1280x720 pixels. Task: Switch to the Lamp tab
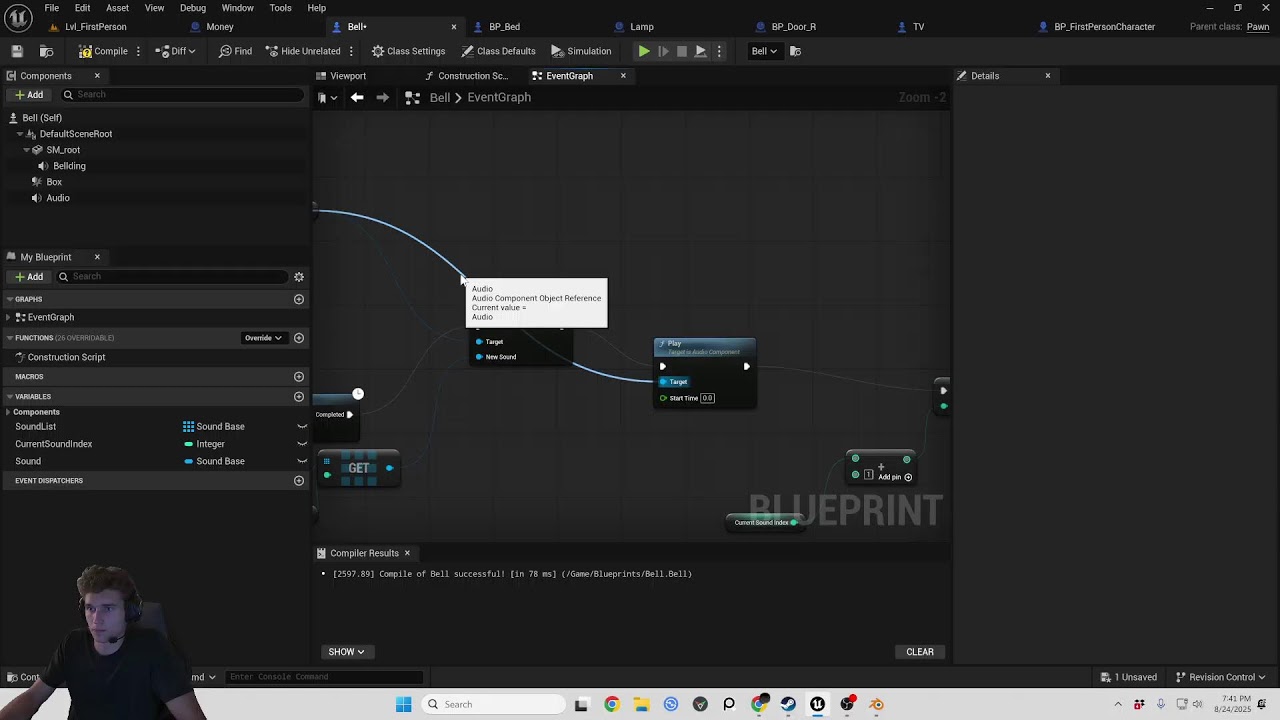(x=642, y=27)
